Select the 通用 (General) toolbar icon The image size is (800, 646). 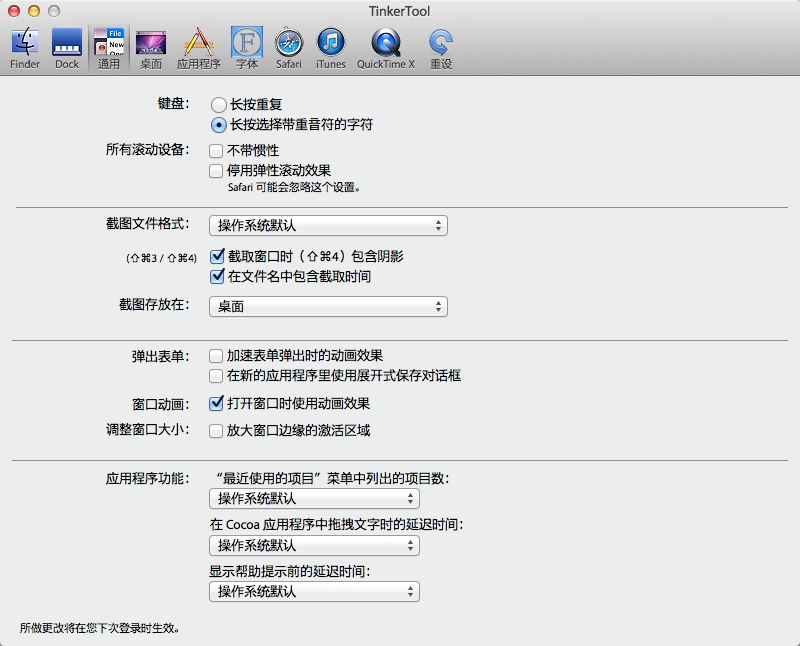pos(109,48)
